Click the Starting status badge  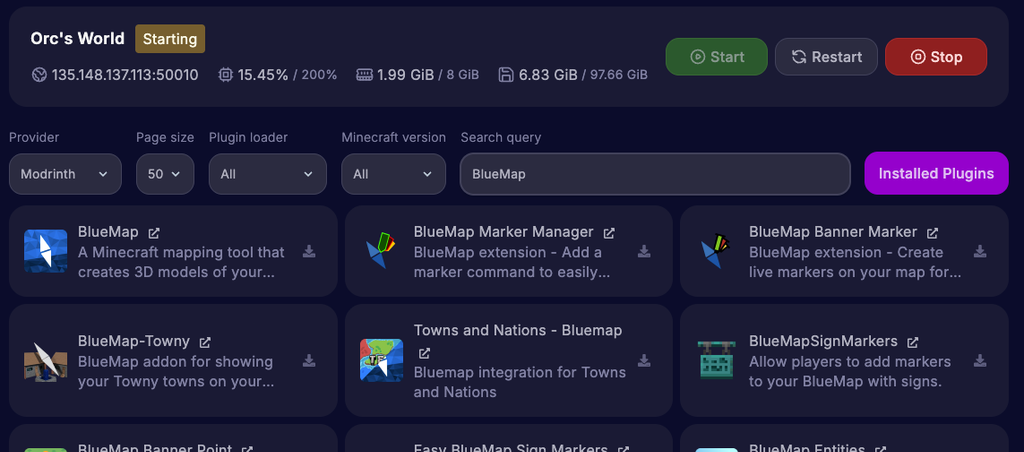(x=170, y=39)
